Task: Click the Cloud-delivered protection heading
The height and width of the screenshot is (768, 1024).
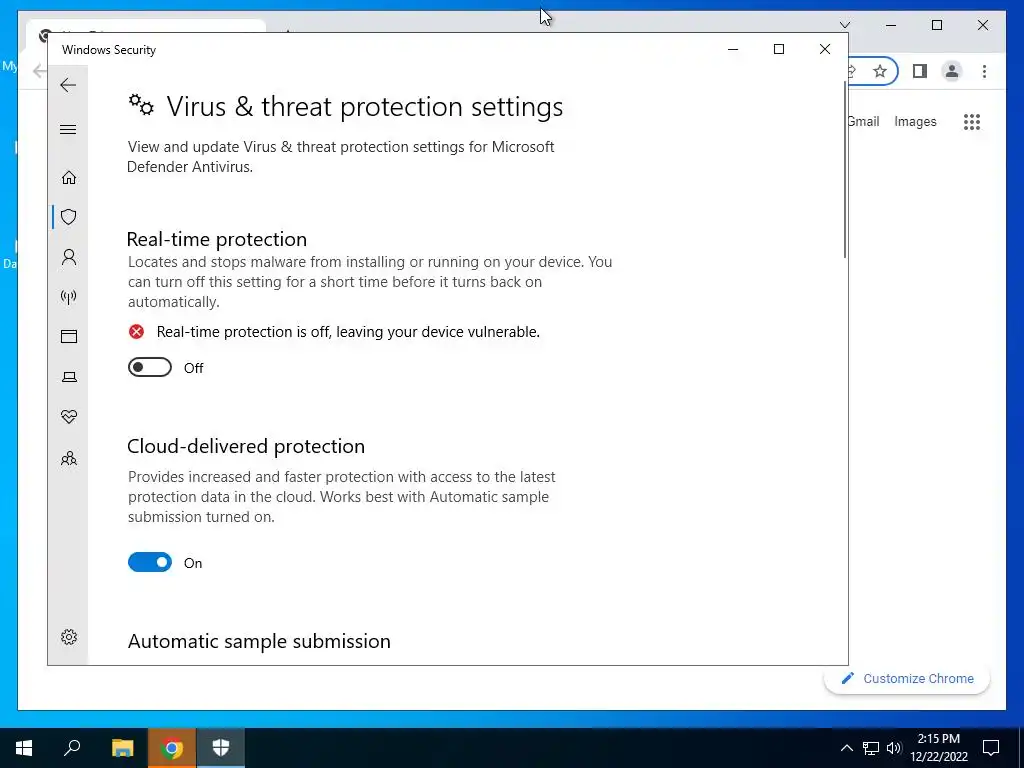Action: click(x=246, y=446)
